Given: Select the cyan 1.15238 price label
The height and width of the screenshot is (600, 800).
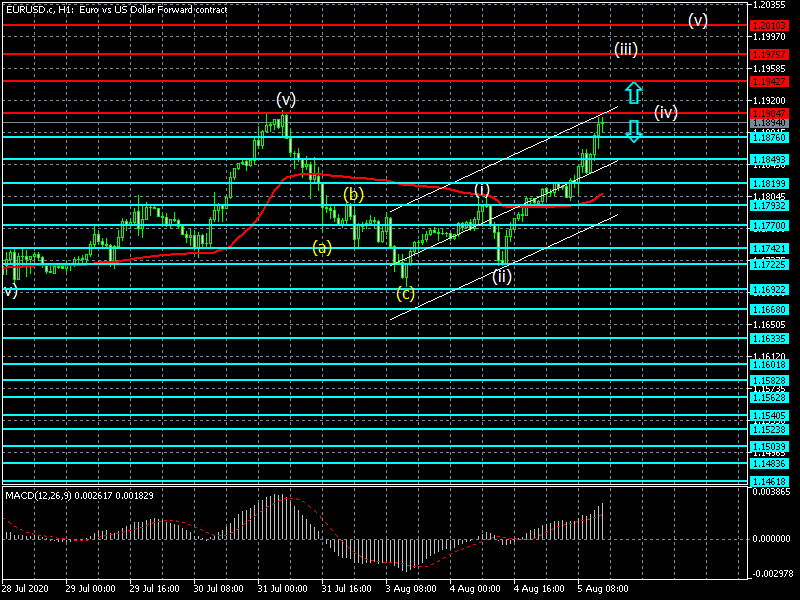Looking at the screenshot, I should 769,430.
